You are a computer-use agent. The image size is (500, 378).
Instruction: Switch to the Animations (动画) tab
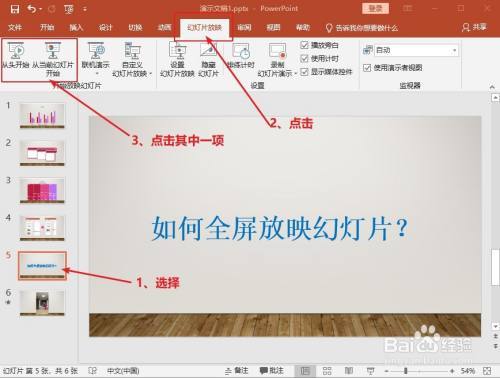(x=164, y=27)
